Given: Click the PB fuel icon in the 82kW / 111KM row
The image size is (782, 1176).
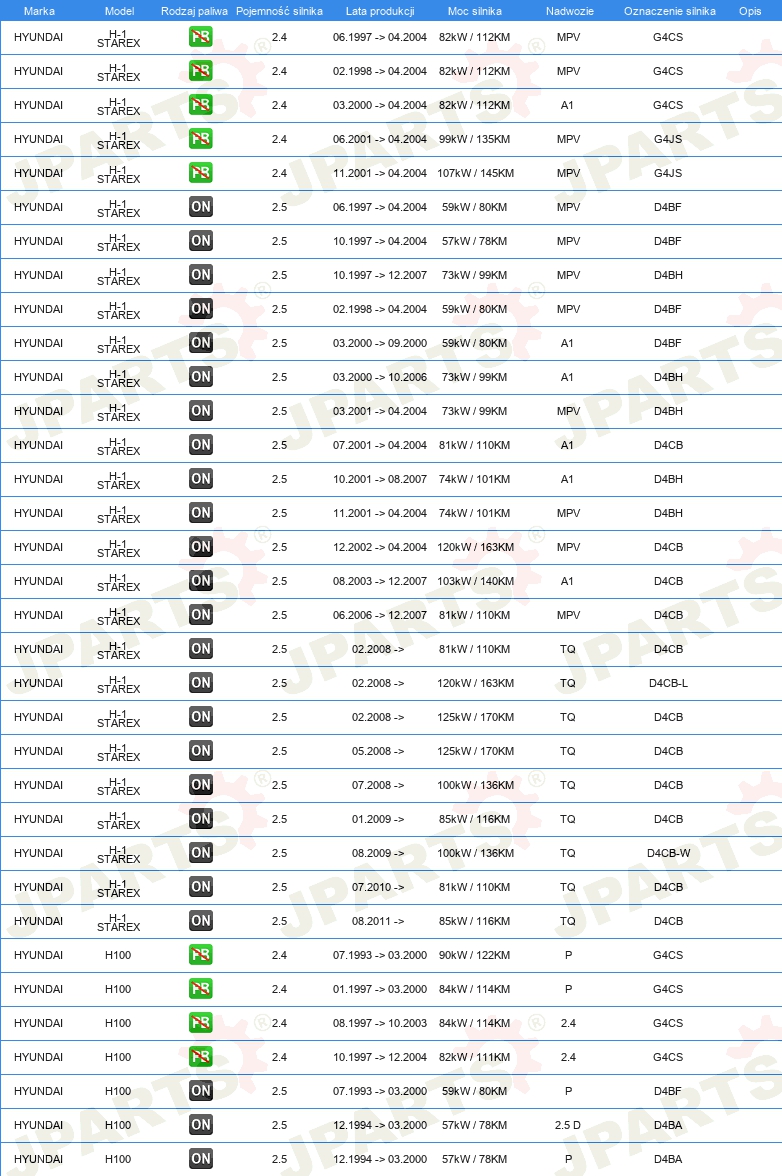Looking at the screenshot, I should [x=200, y=1057].
